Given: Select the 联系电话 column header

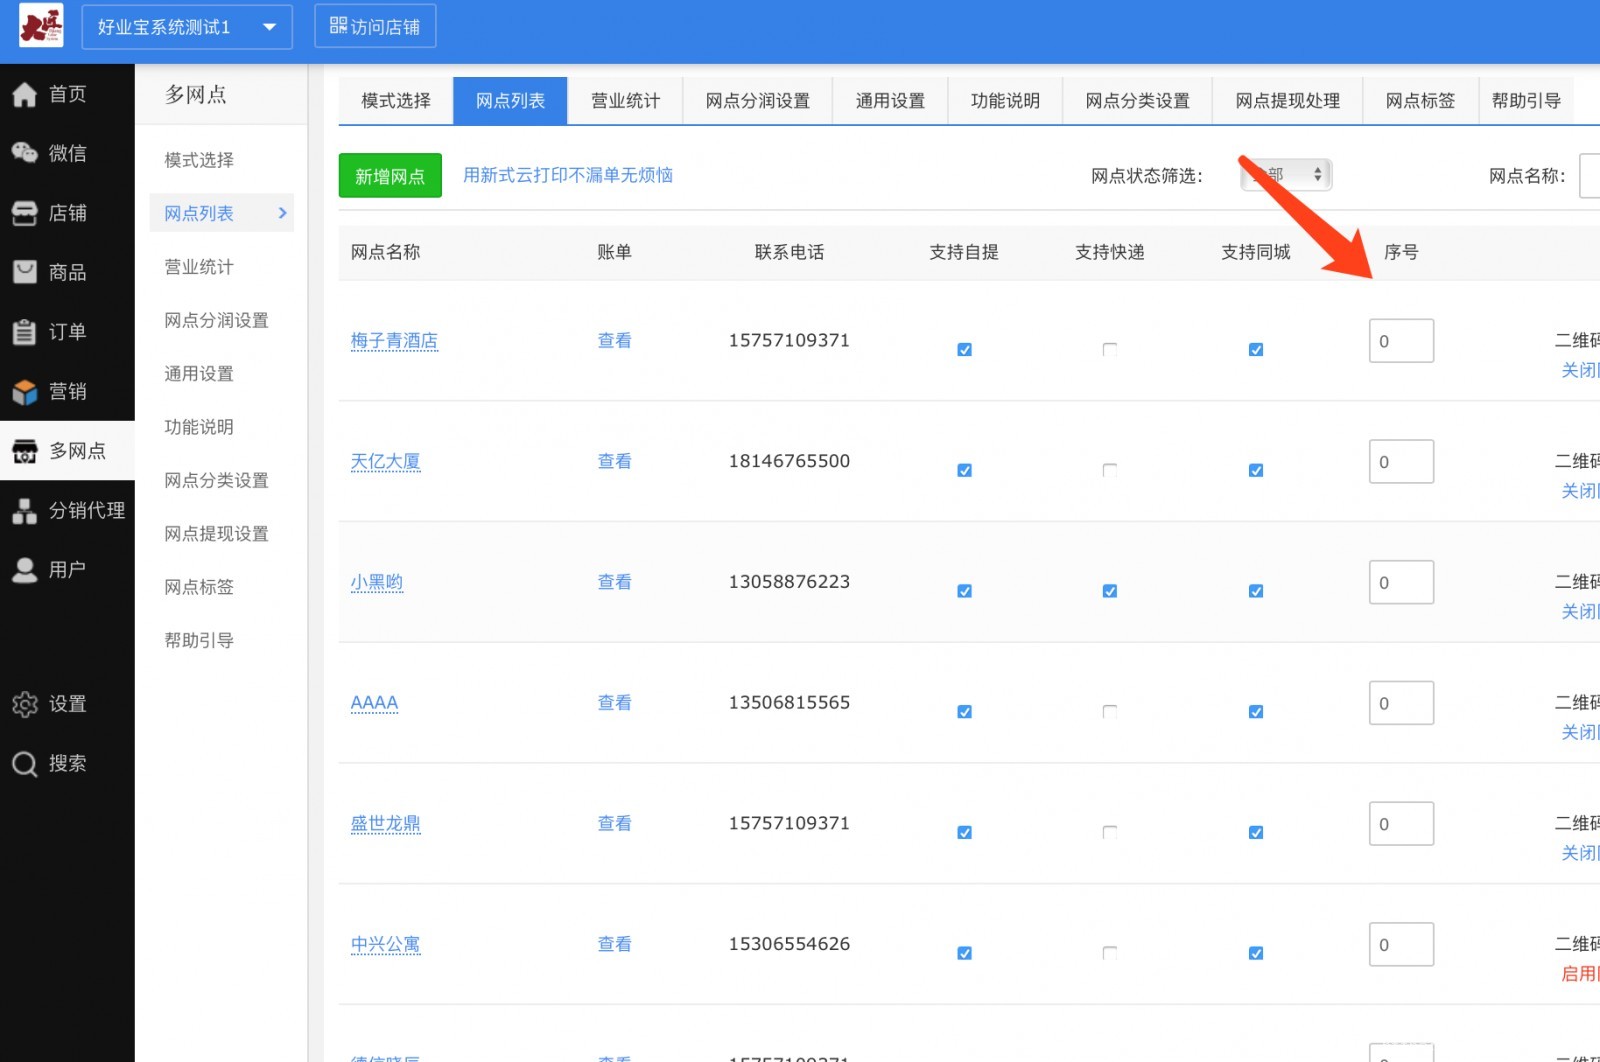Looking at the screenshot, I should [789, 252].
